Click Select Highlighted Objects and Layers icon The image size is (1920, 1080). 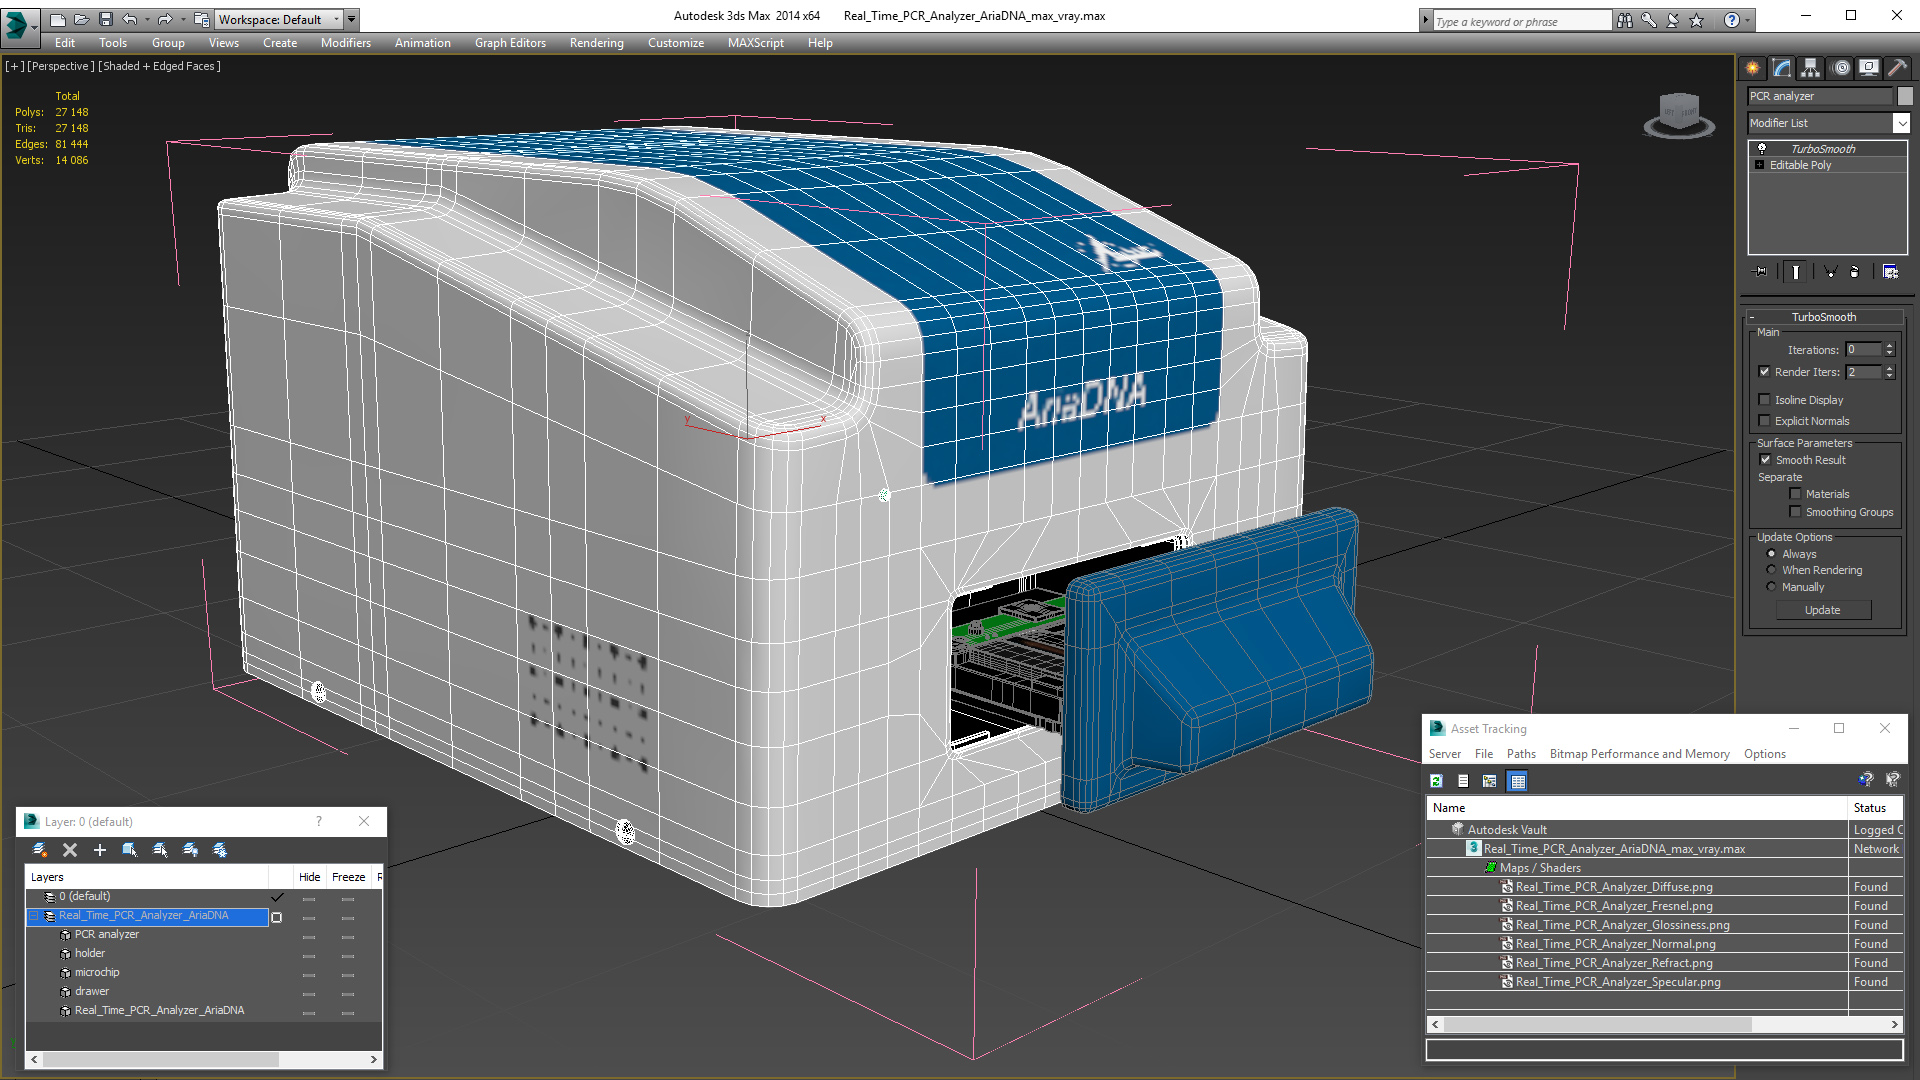point(130,850)
